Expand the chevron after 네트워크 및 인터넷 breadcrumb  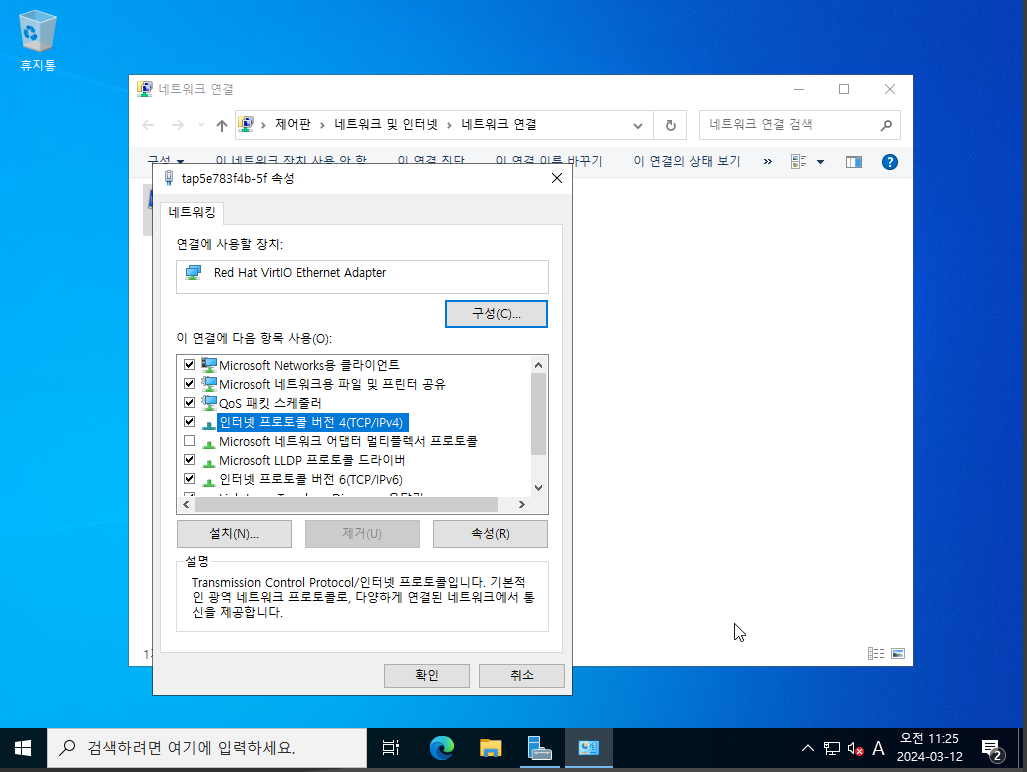pyautogui.click(x=449, y=124)
